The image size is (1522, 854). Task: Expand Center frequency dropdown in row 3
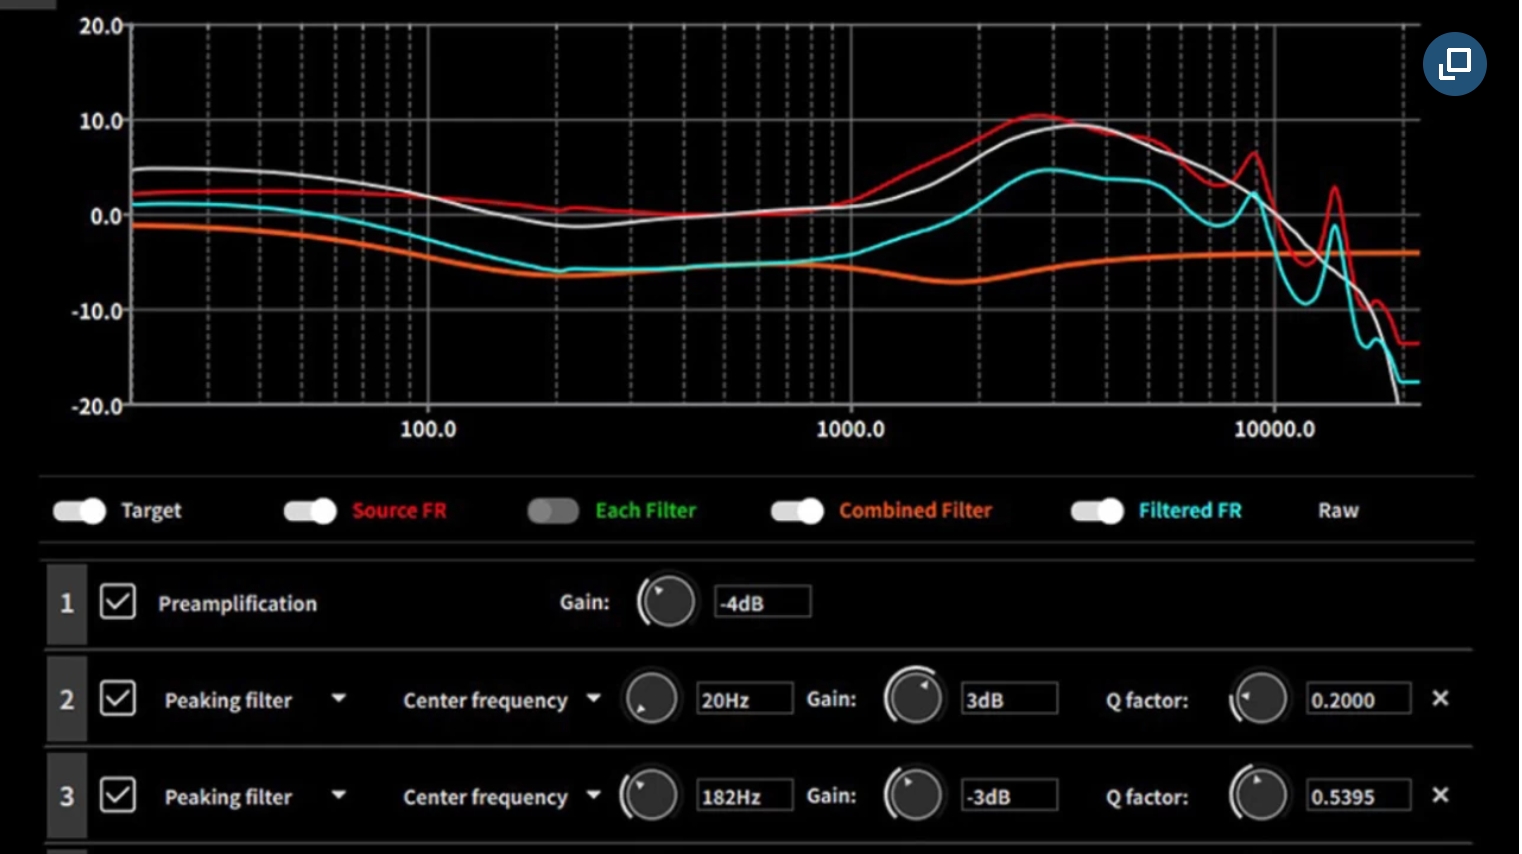click(x=594, y=795)
